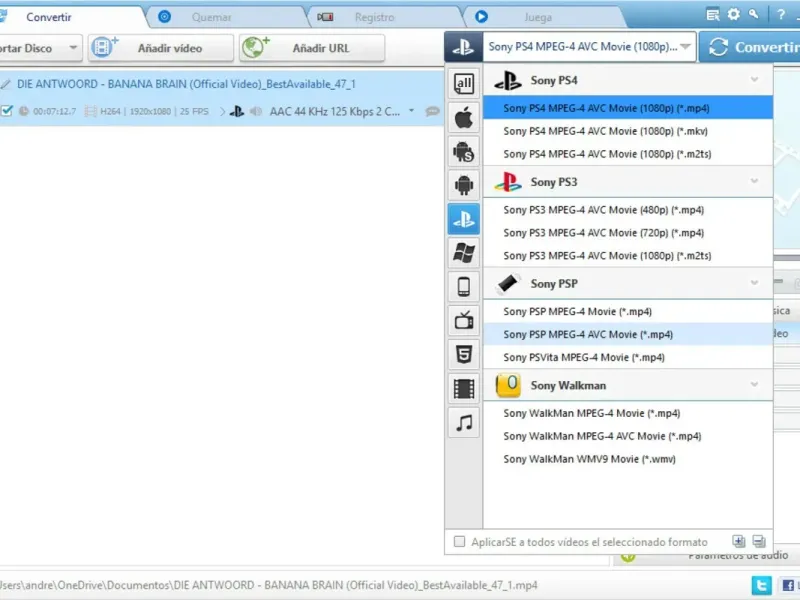Select Sony WalkMan MPEG-4 AVC Movie (*.mp4)
The image size is (800, 600).
point(628,436)
